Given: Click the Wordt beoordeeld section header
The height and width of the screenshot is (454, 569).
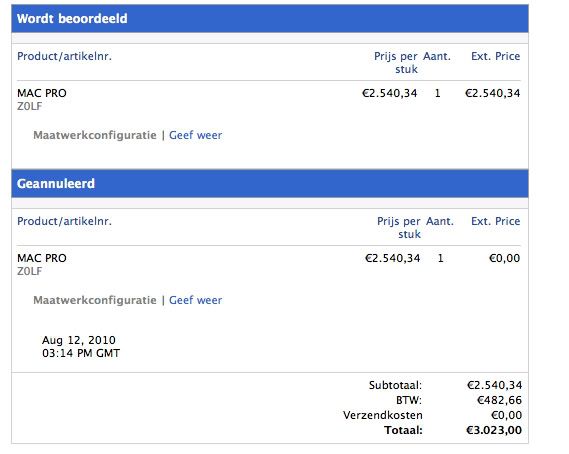Looking at the screenshot, I should [x=270, y=19].
